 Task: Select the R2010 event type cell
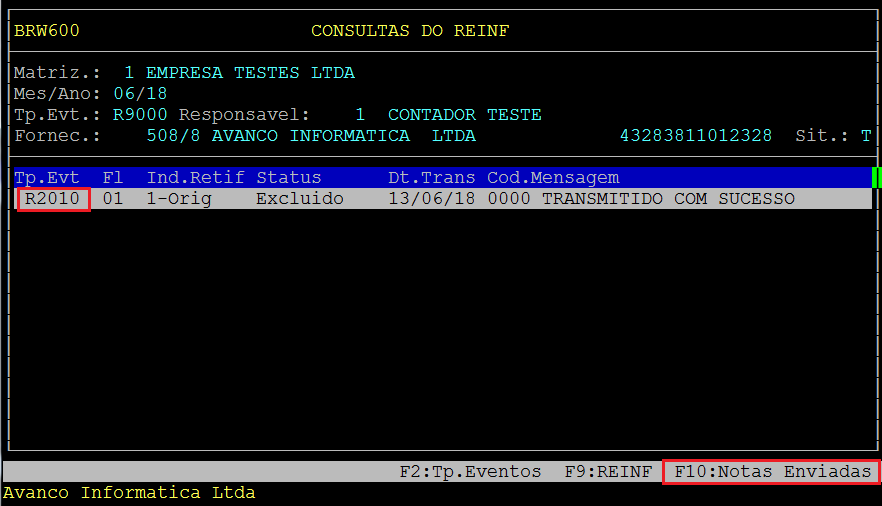coord(54,199)
